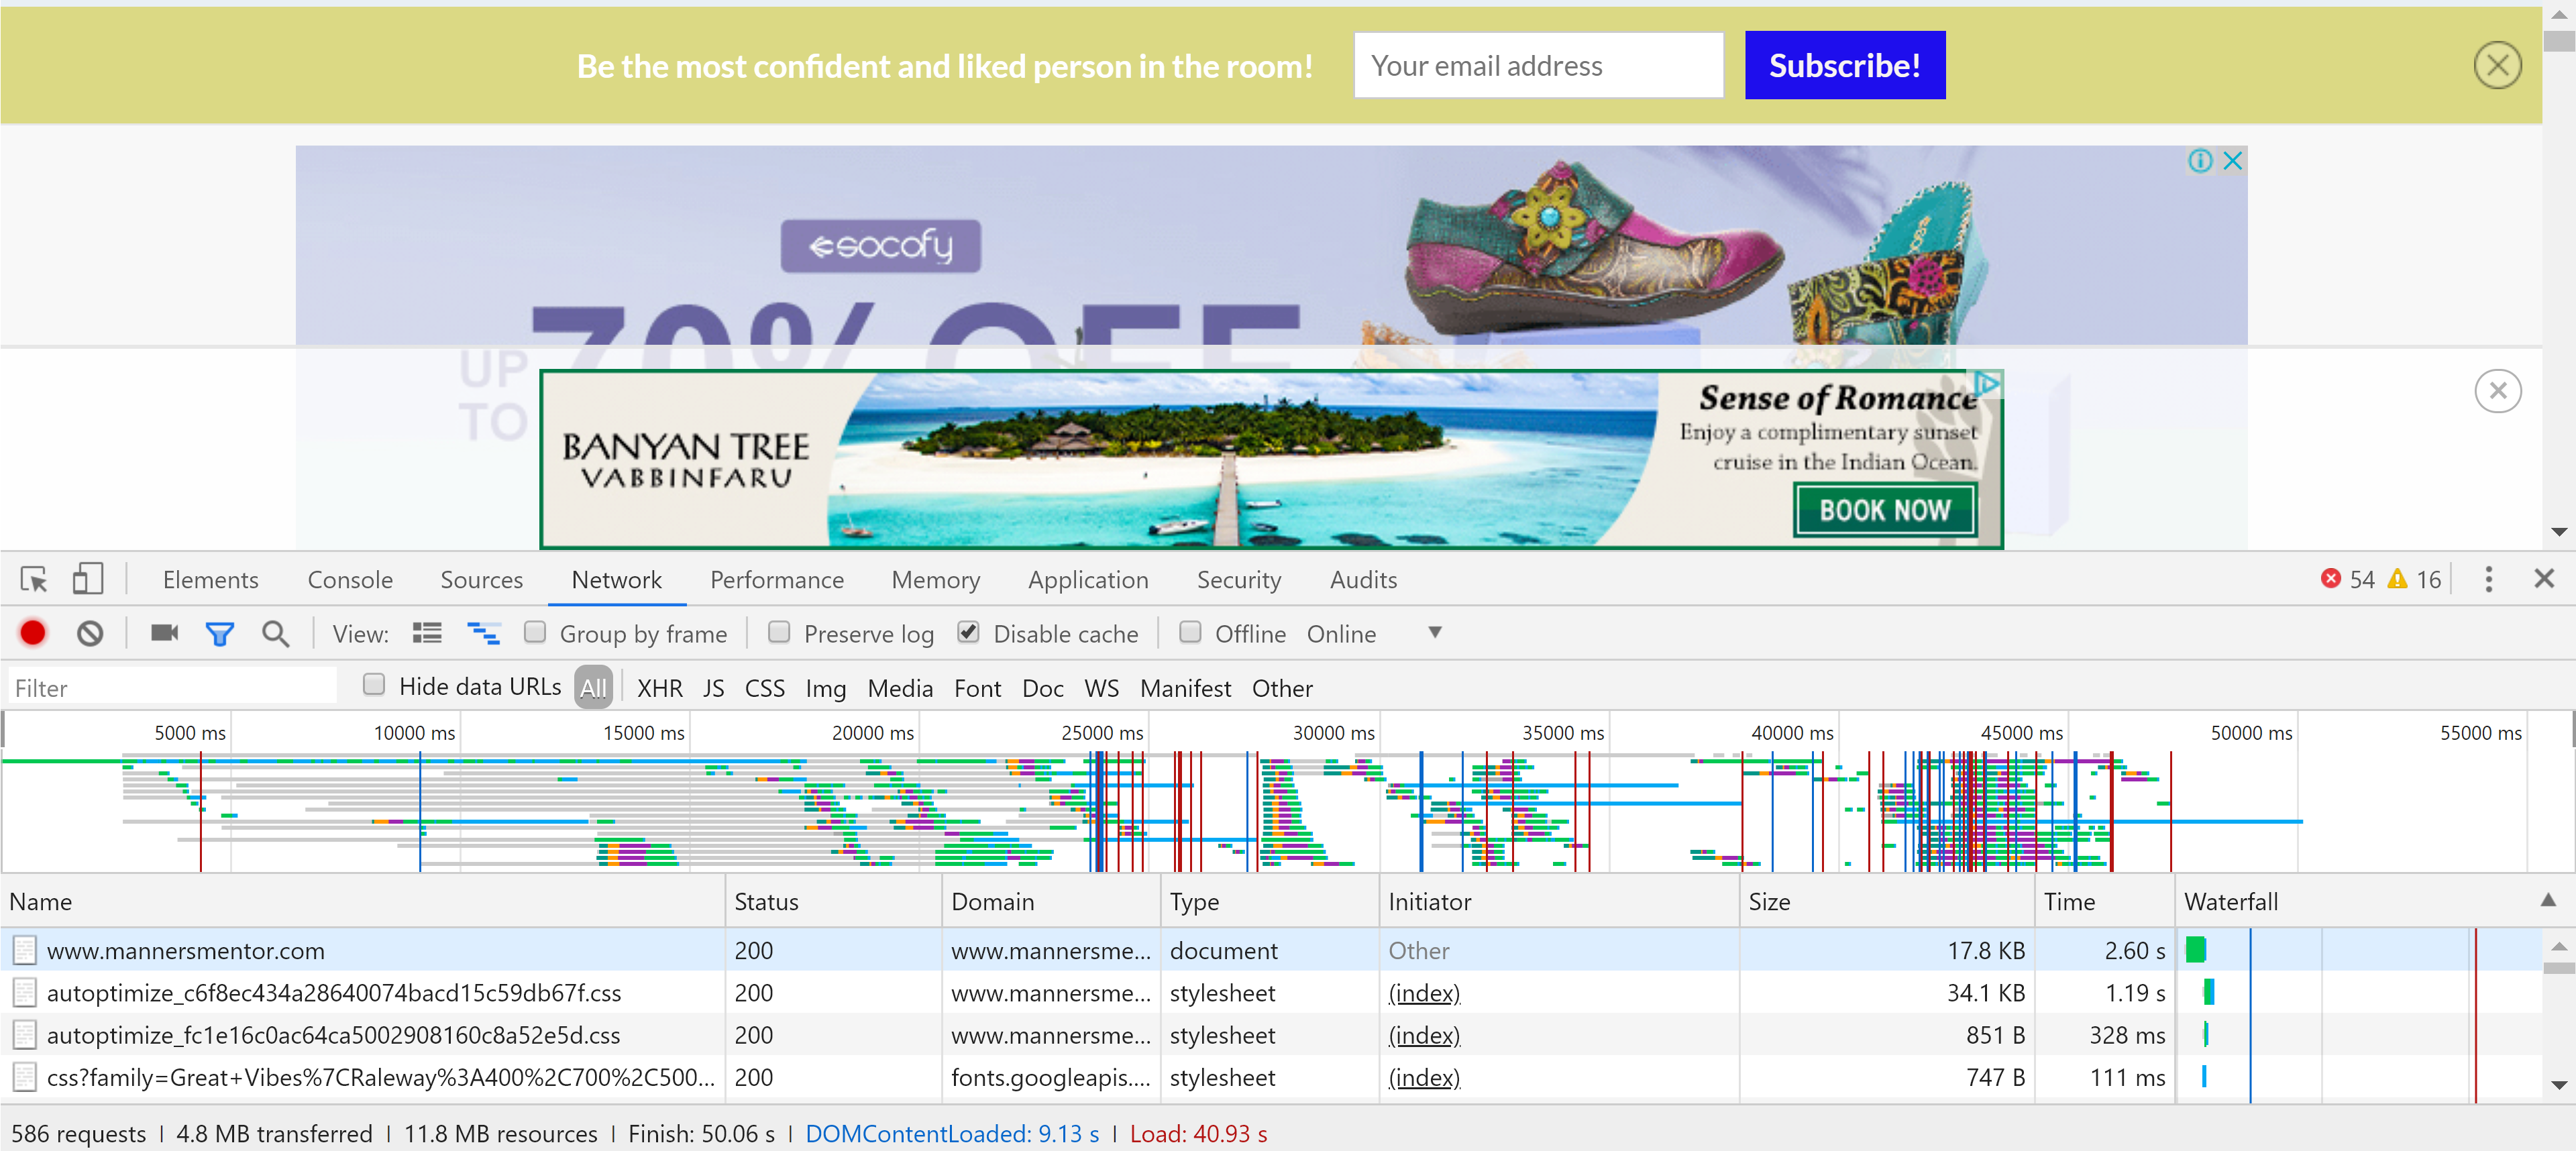
Task: Click the Subscribe! button
Action: (x=1844, y=65)
